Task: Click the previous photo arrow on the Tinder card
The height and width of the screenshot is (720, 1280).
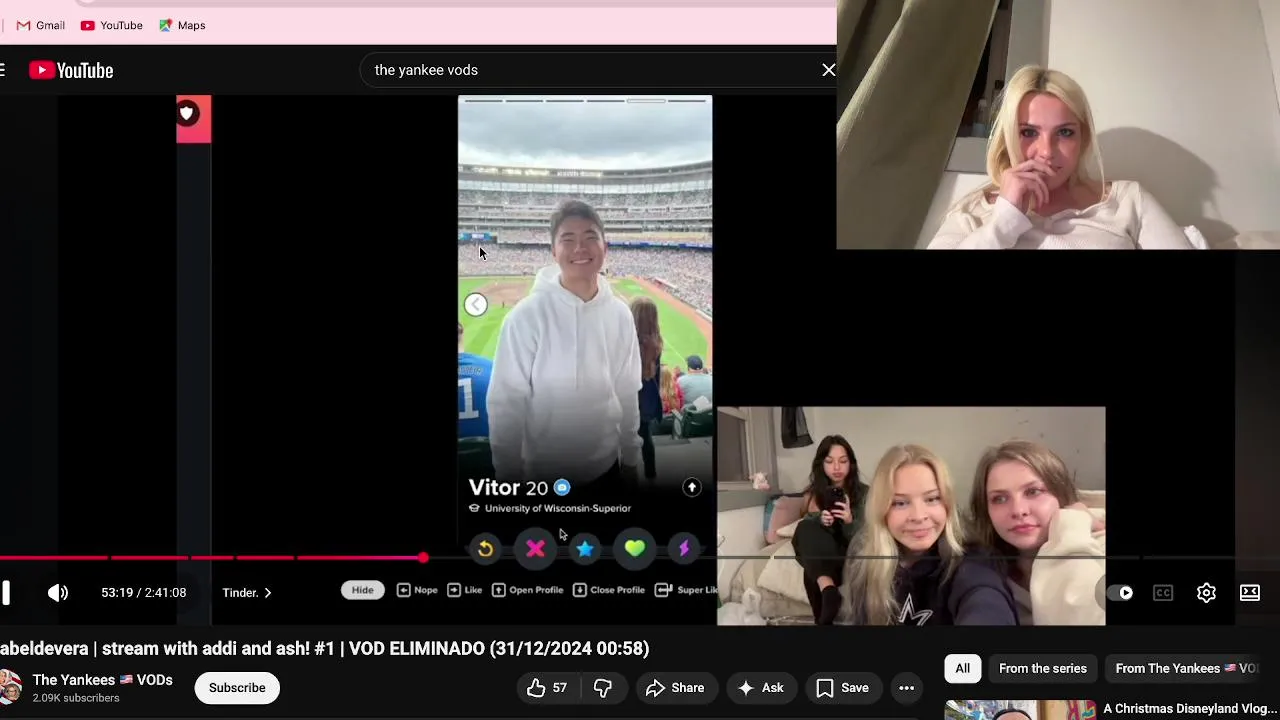Action: click(x=476, y=305)
